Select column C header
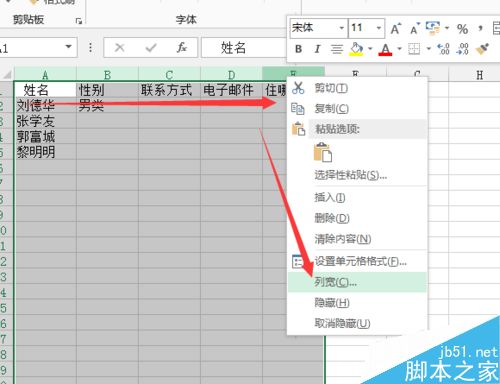Screen dimensions: 500x384 (169, 74)
